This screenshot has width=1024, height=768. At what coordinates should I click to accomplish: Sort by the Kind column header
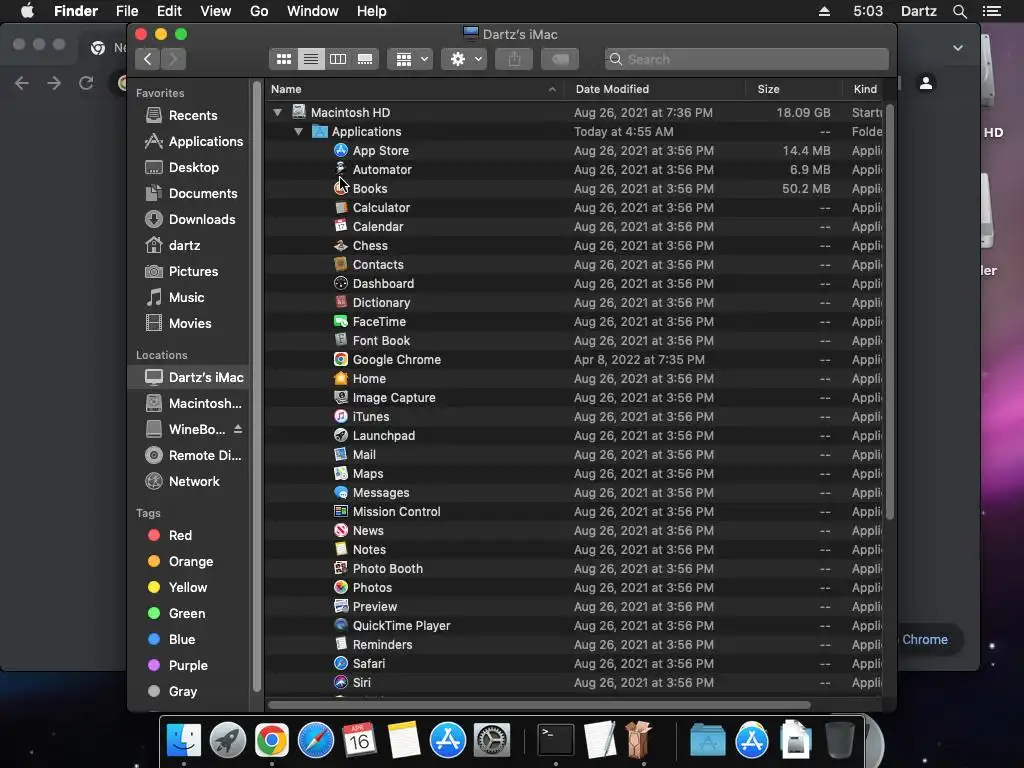click(864, 89)
